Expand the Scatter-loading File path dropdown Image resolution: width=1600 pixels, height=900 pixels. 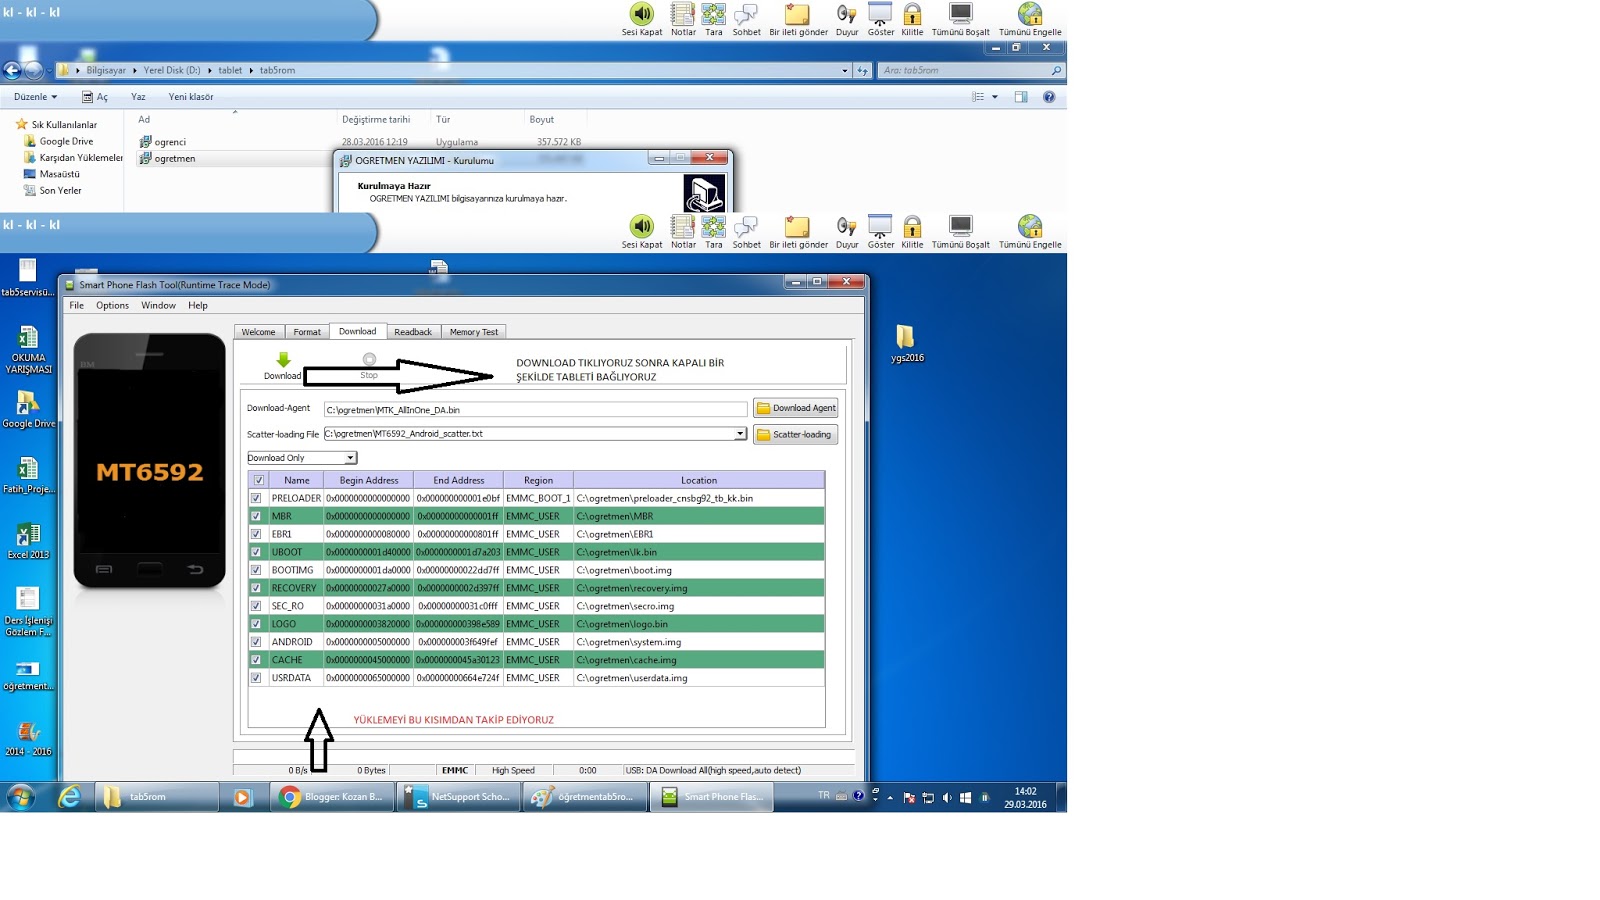(740, 434)
